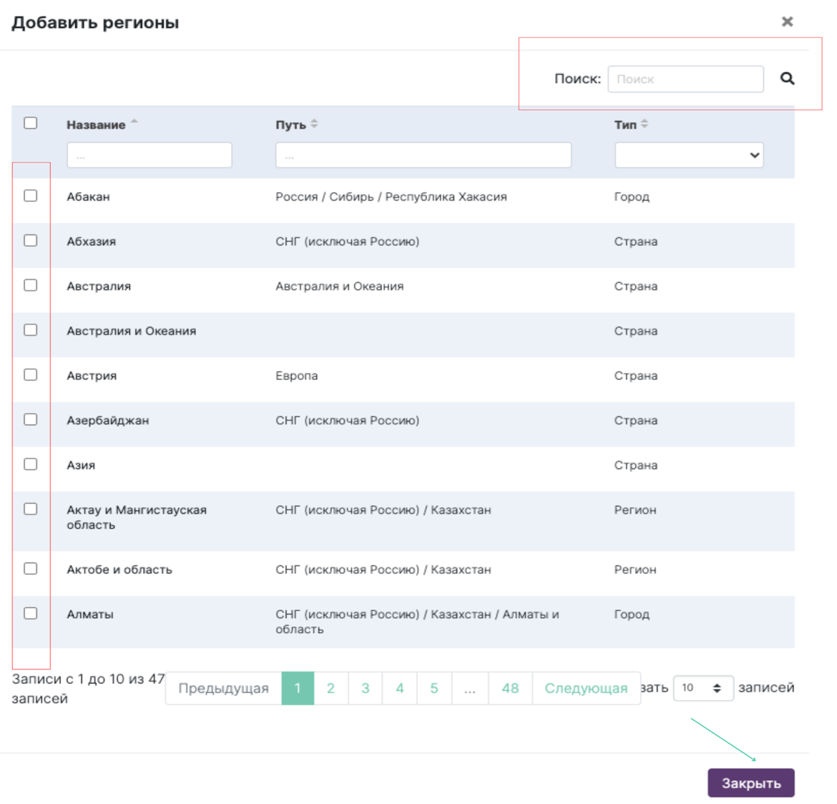This screenshot has width=837, height=804.
Task: Click the Путь column filter field
Action: click(x=423, y=155)
